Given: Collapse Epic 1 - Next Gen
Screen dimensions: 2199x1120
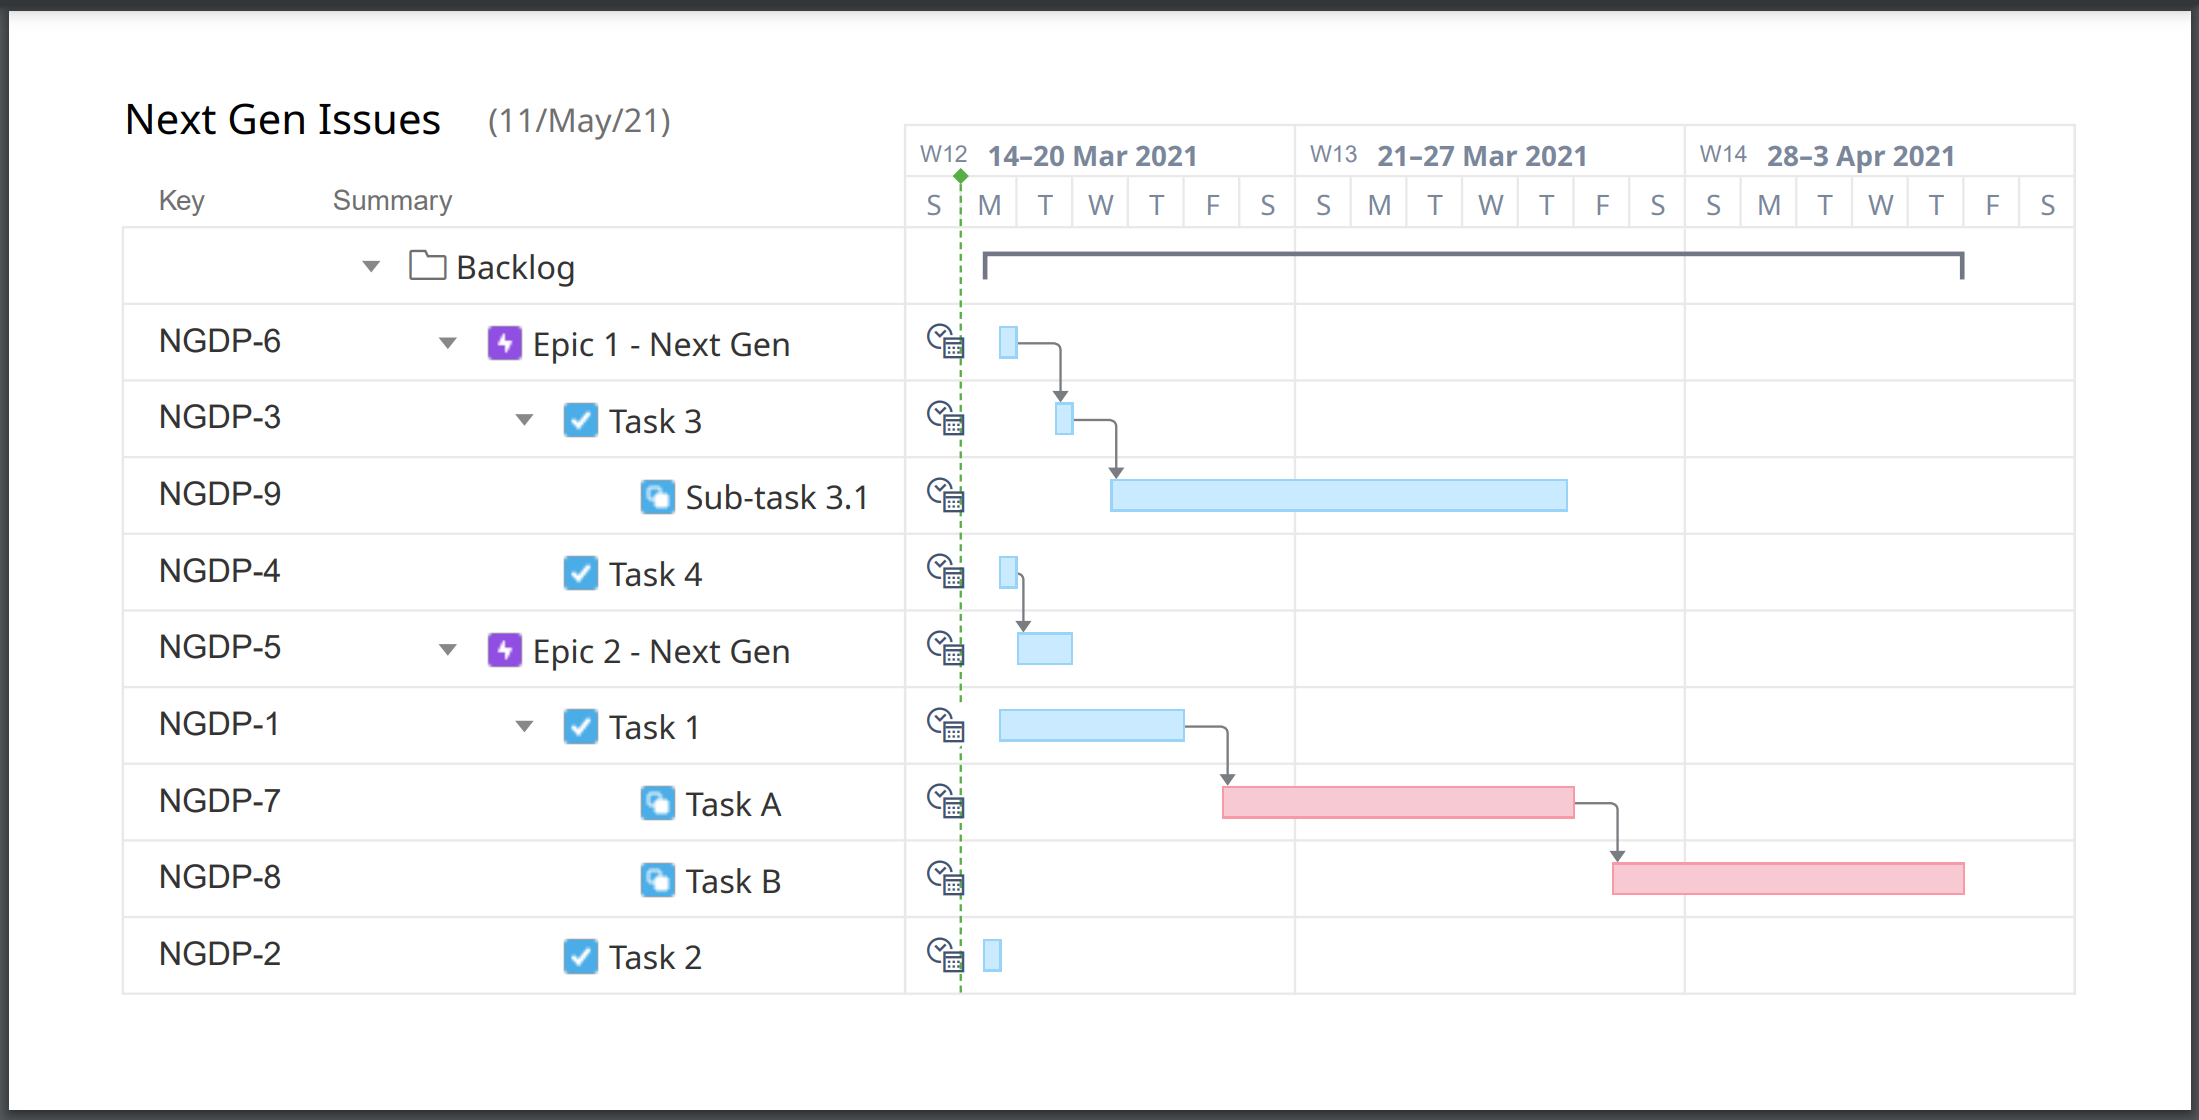Looking at the screenshot, I should point(447,343).
